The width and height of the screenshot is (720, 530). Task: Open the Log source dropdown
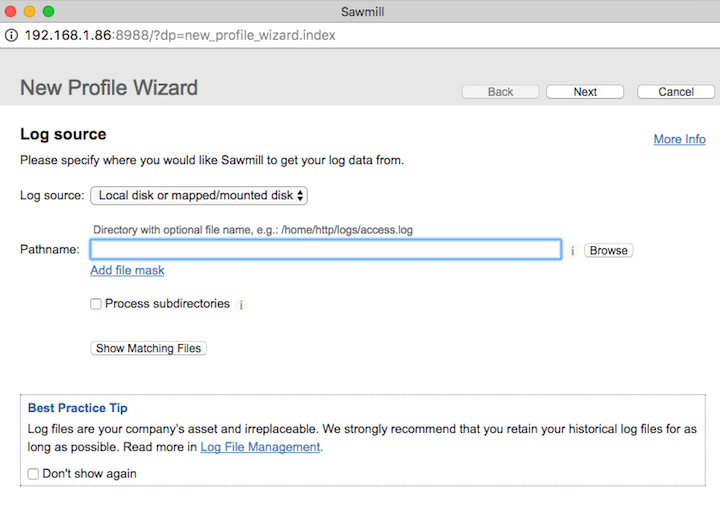click(199, 195)
